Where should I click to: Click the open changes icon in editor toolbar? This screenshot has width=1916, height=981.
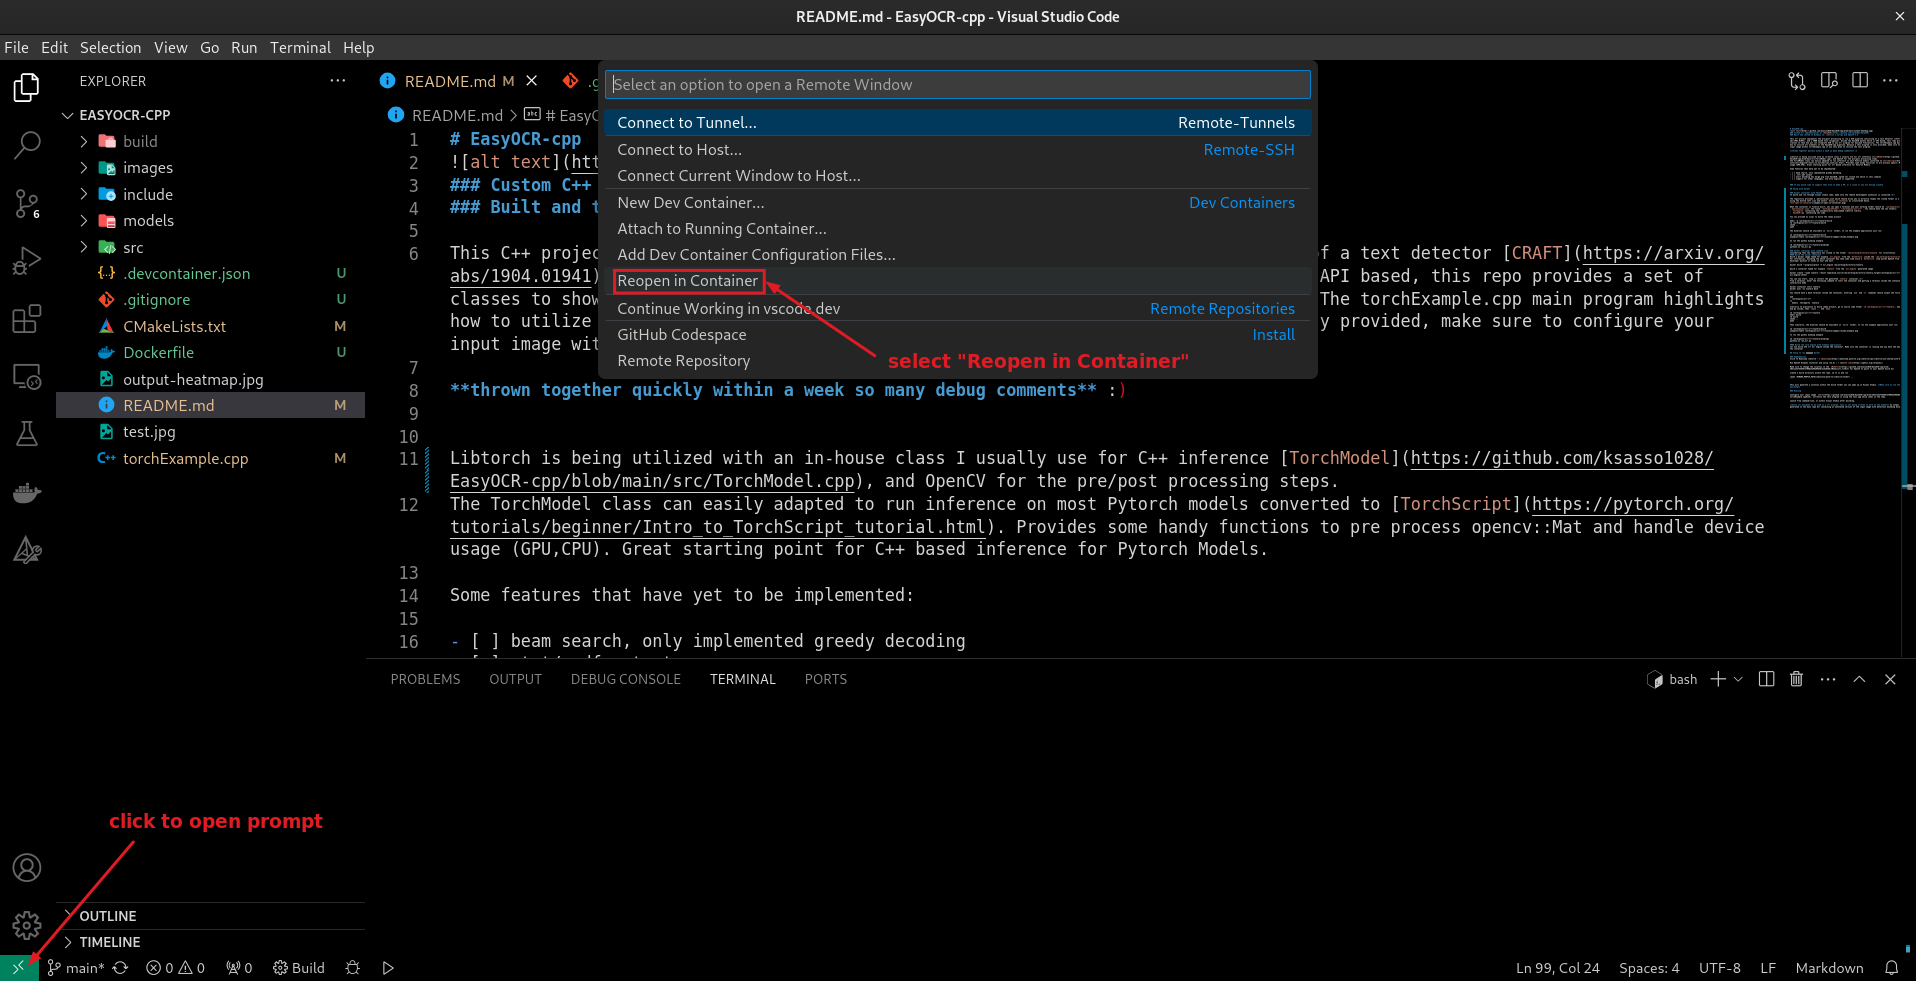1797,81
